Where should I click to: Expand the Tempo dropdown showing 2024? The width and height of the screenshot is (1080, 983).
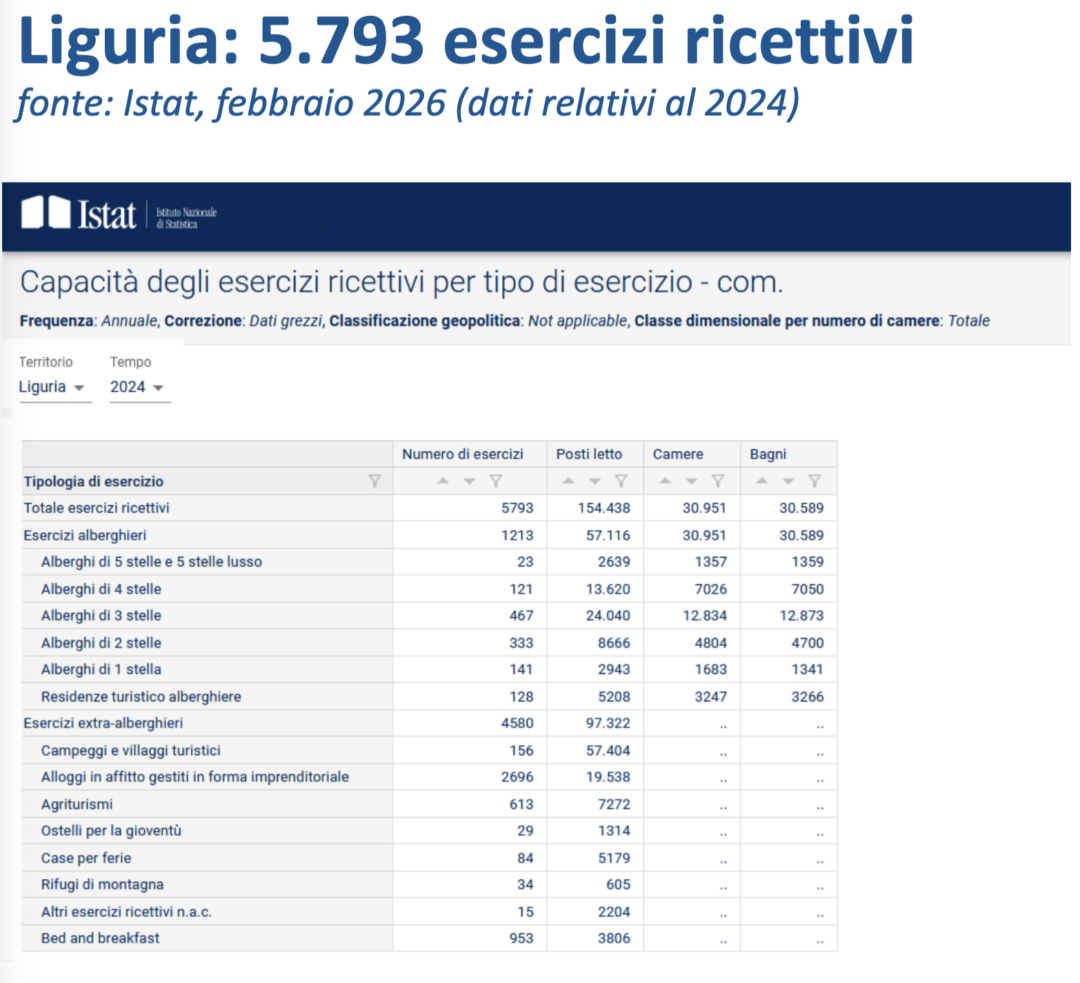click(139, 387)
